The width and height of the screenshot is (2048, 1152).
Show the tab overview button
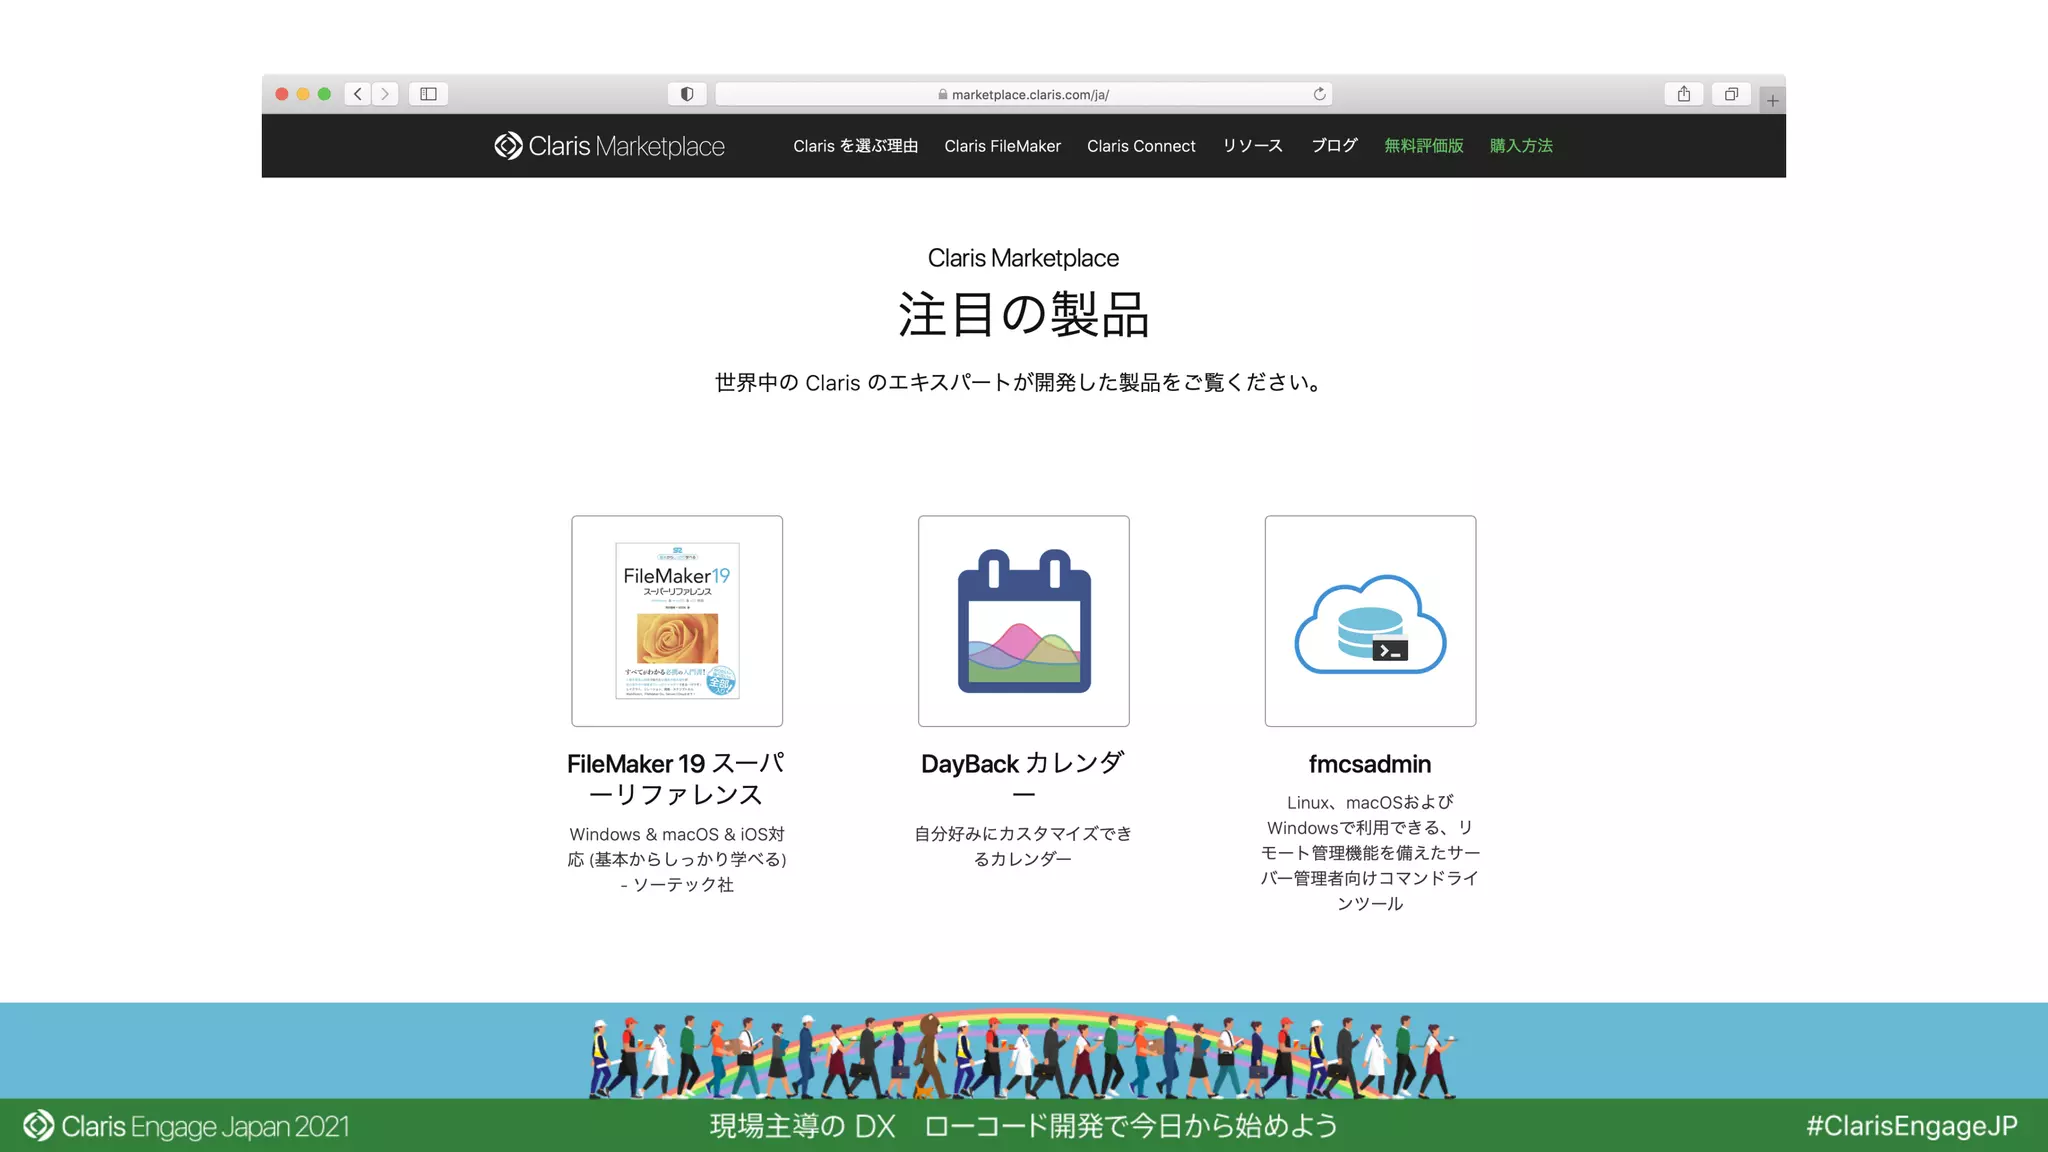1731,94
